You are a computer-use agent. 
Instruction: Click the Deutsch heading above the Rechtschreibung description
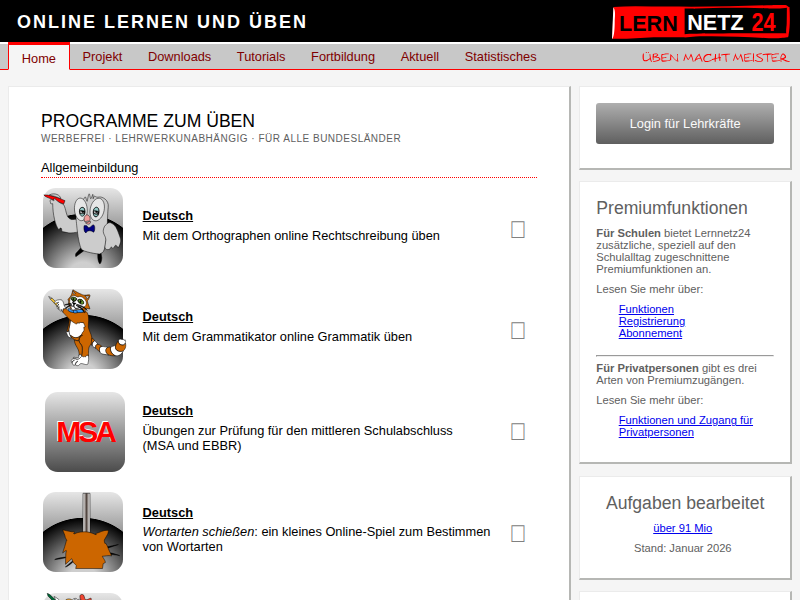(x=167, y=215)
